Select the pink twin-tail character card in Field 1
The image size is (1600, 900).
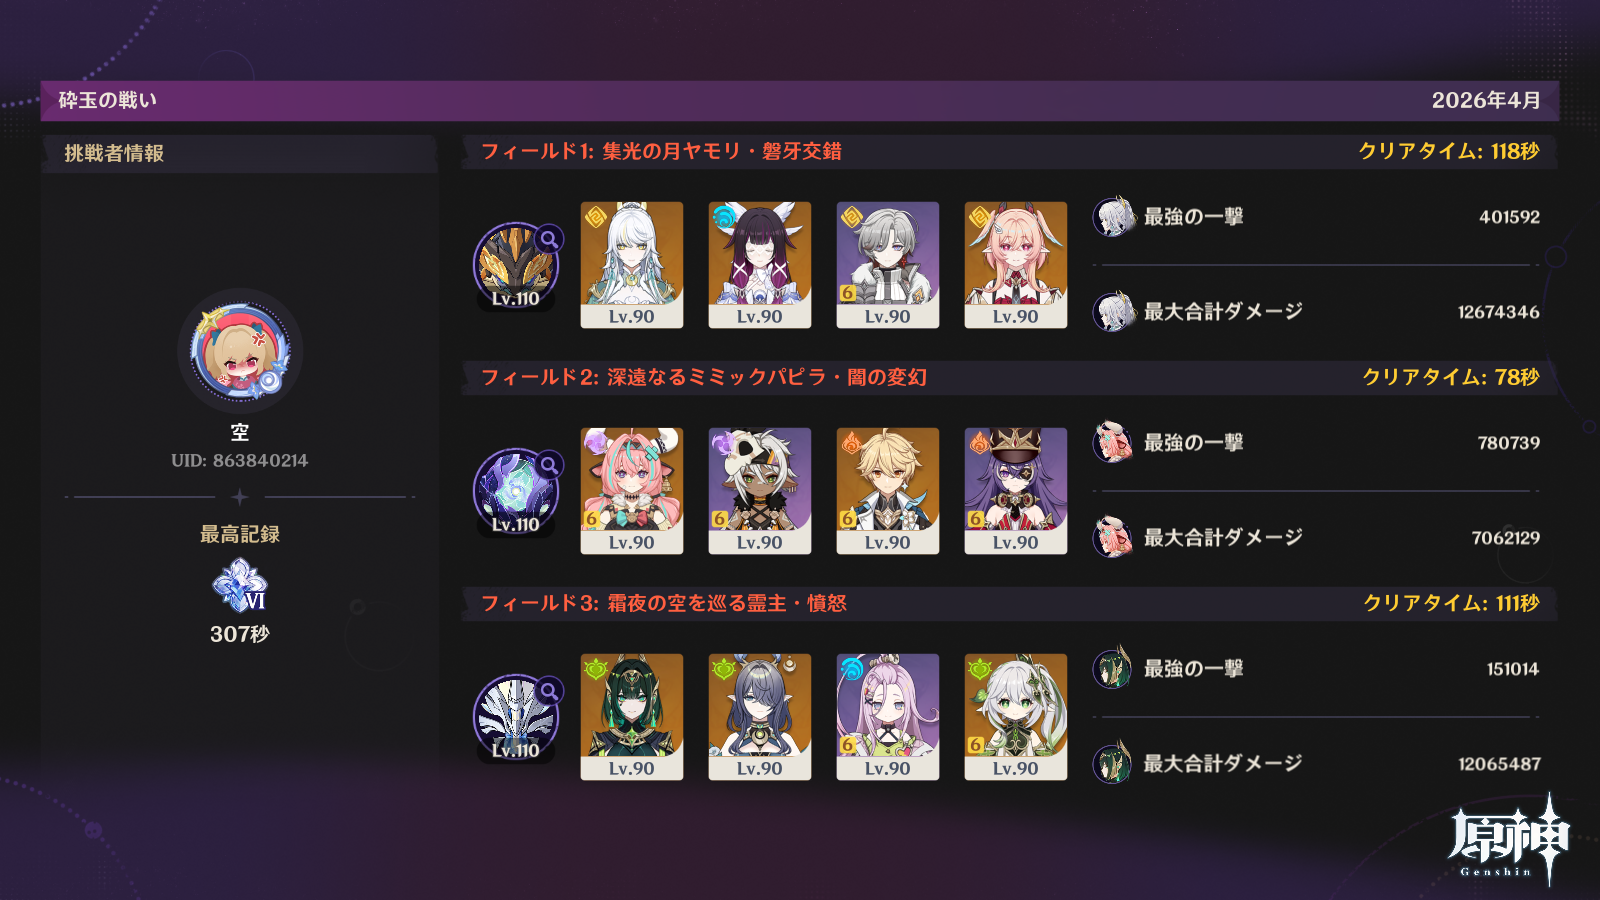coord(1016,265)
